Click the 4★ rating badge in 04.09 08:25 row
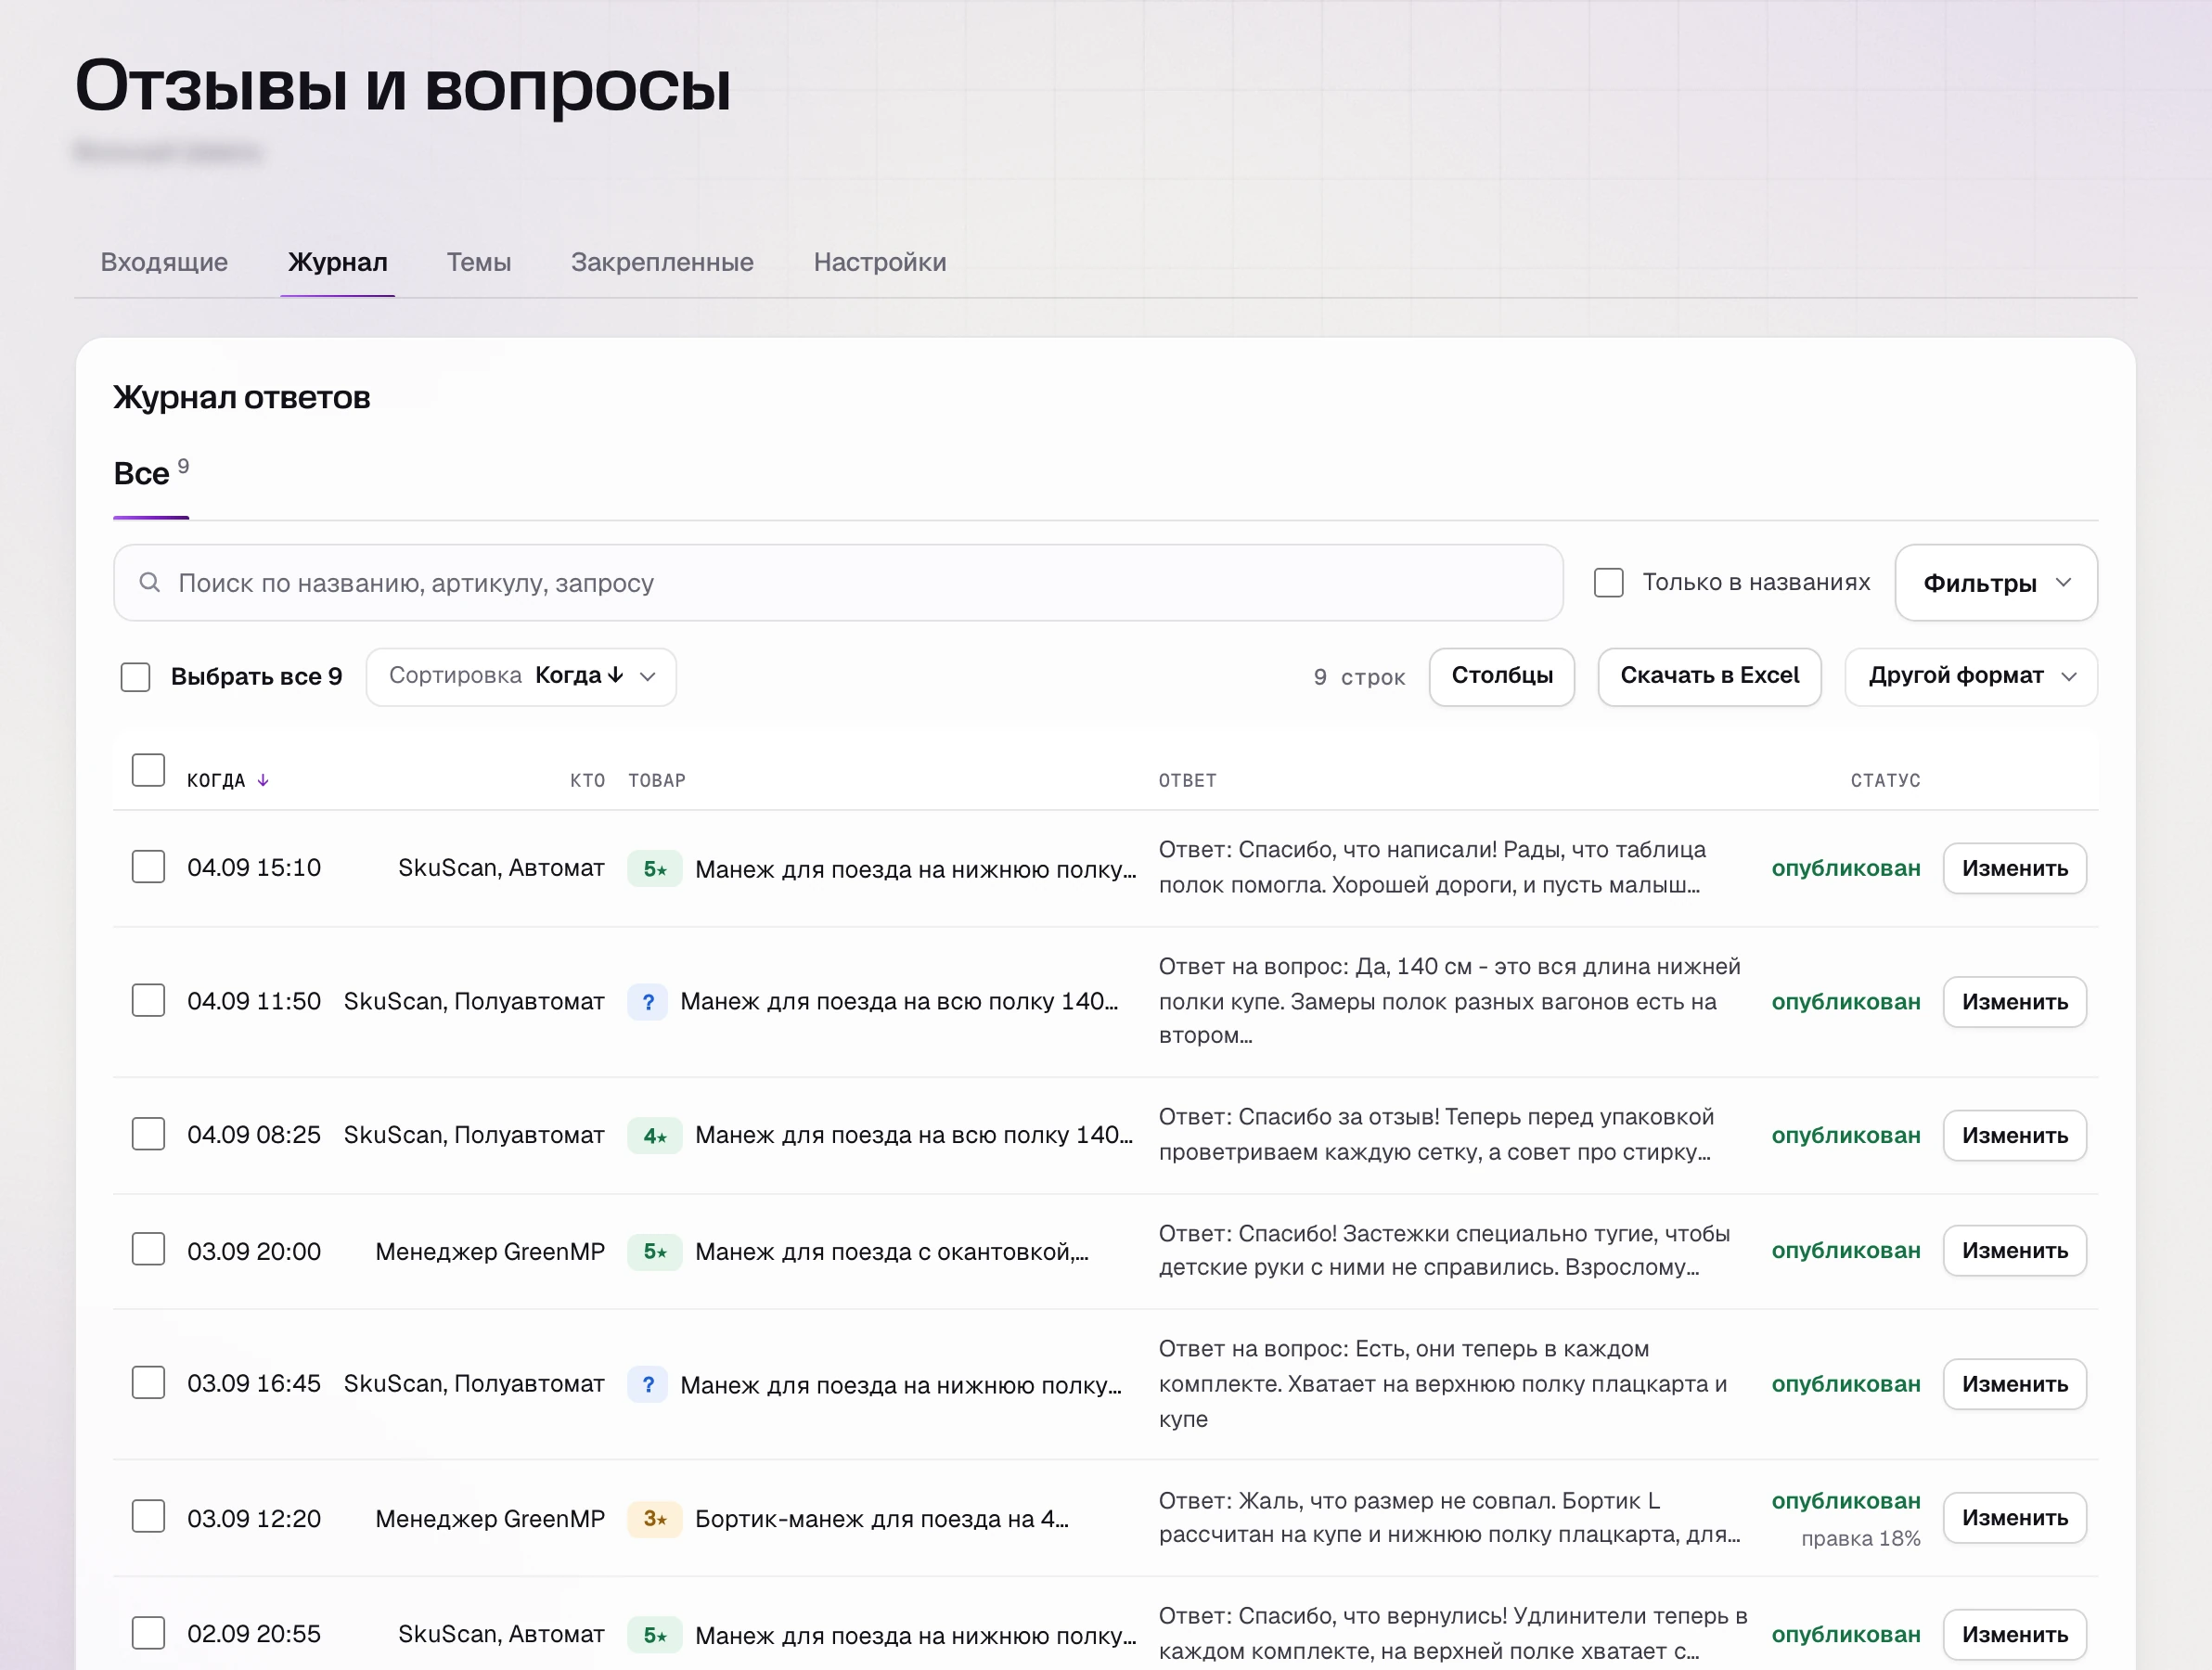This screenshot has width=2212, height=1670. 655,1136
